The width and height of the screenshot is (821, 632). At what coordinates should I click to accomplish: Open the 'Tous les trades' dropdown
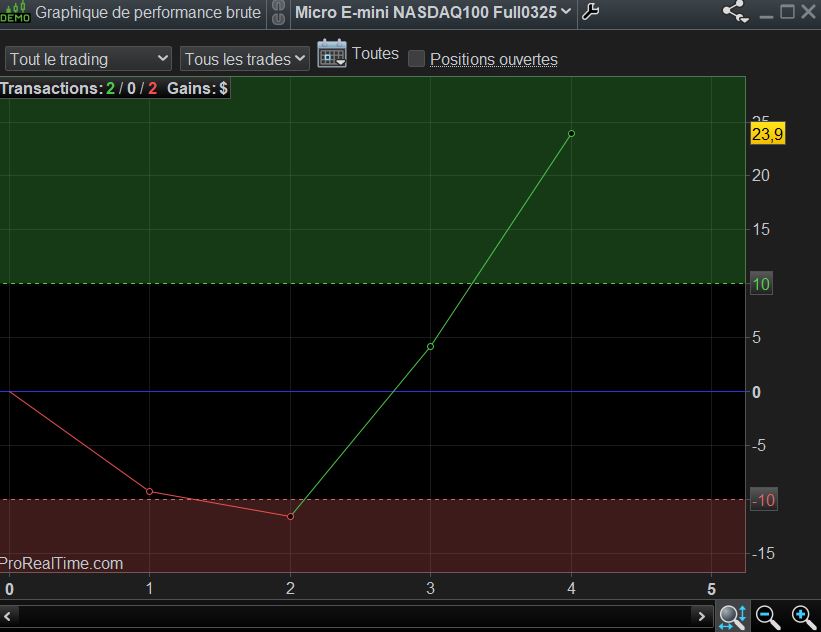(245, 59)
